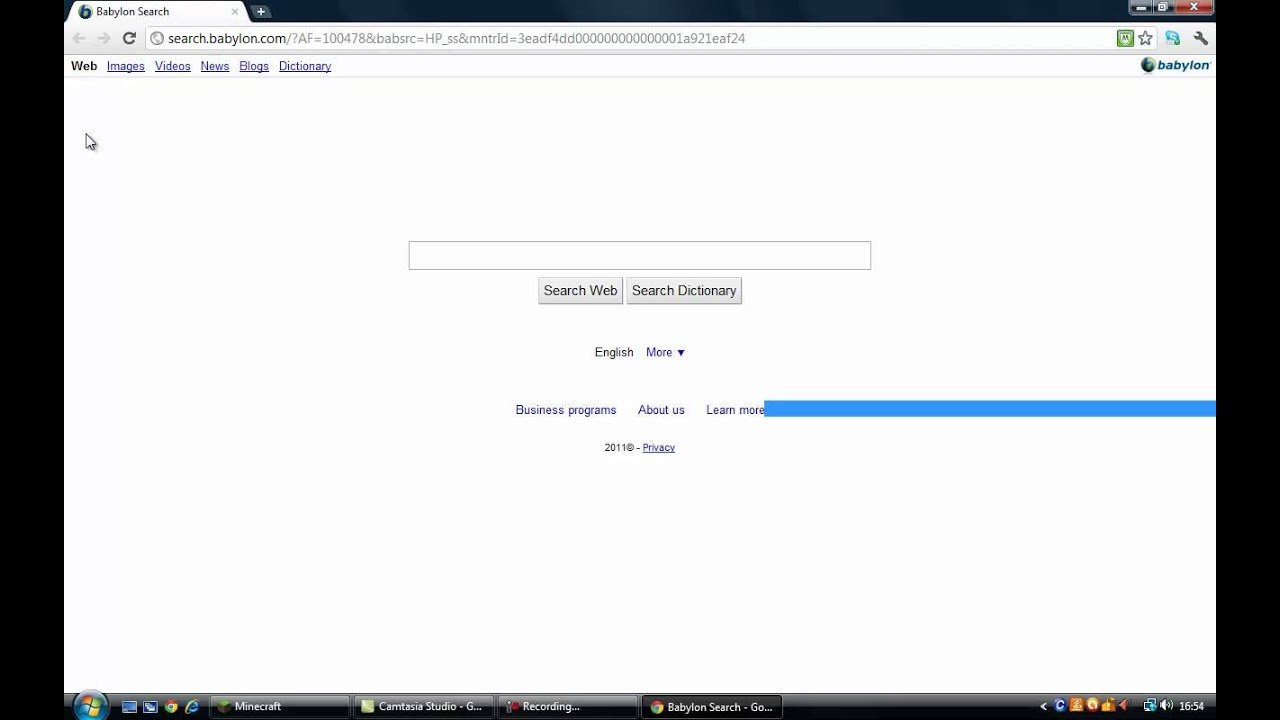This screenshot has width=1280, height=720.
Task: Open the Chrome wrench menu
Action: 1201,38
